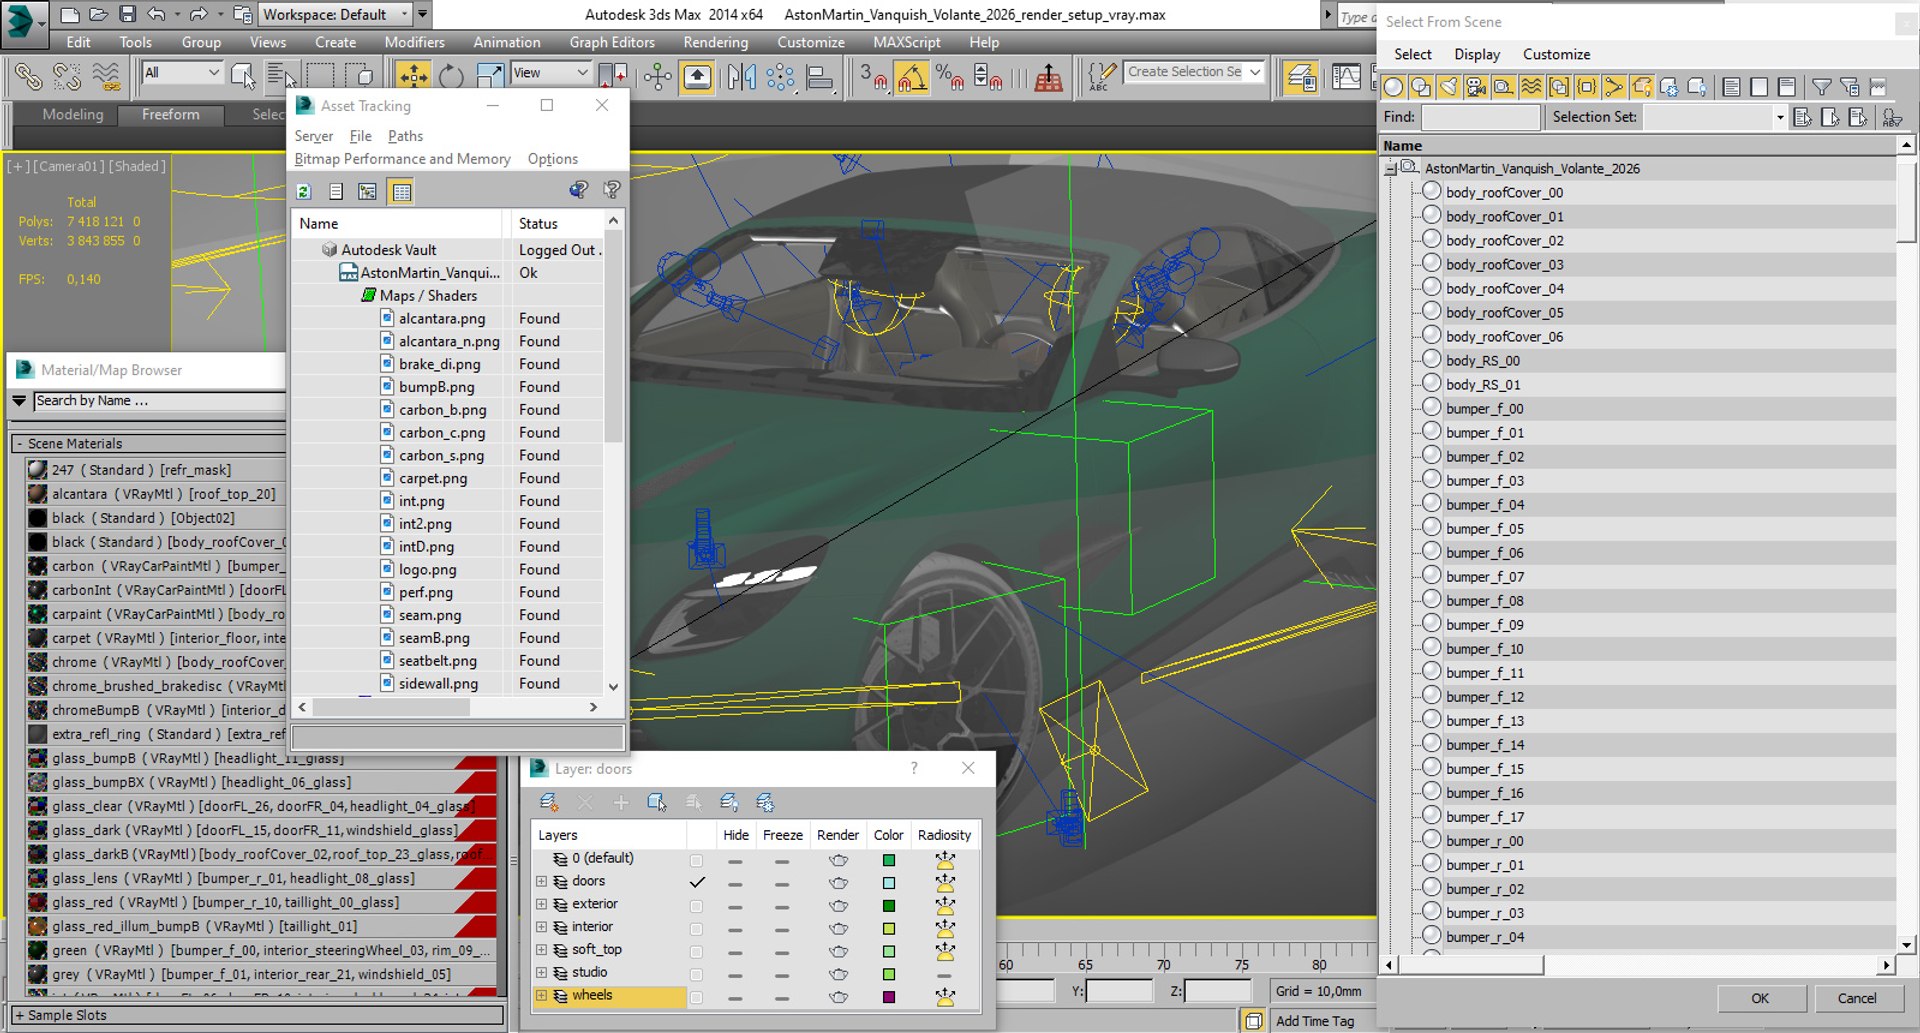Screen dimensions: 1920x1033
Task: Click Undo arrow in quick access bar
Action: [156, 14]
